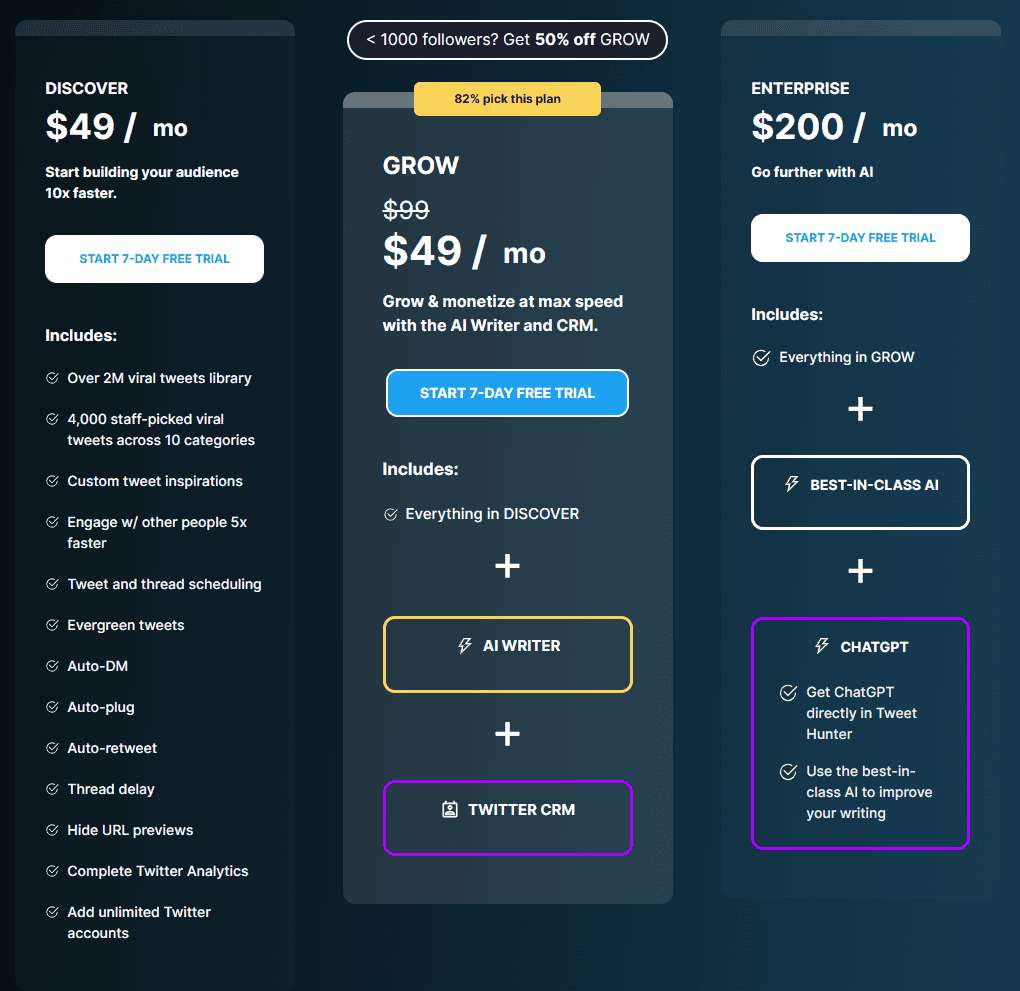The image size is (1020, 991).
Task: Click the lightning bolt icon beside CHATGPT
Action: pos(821,646)
